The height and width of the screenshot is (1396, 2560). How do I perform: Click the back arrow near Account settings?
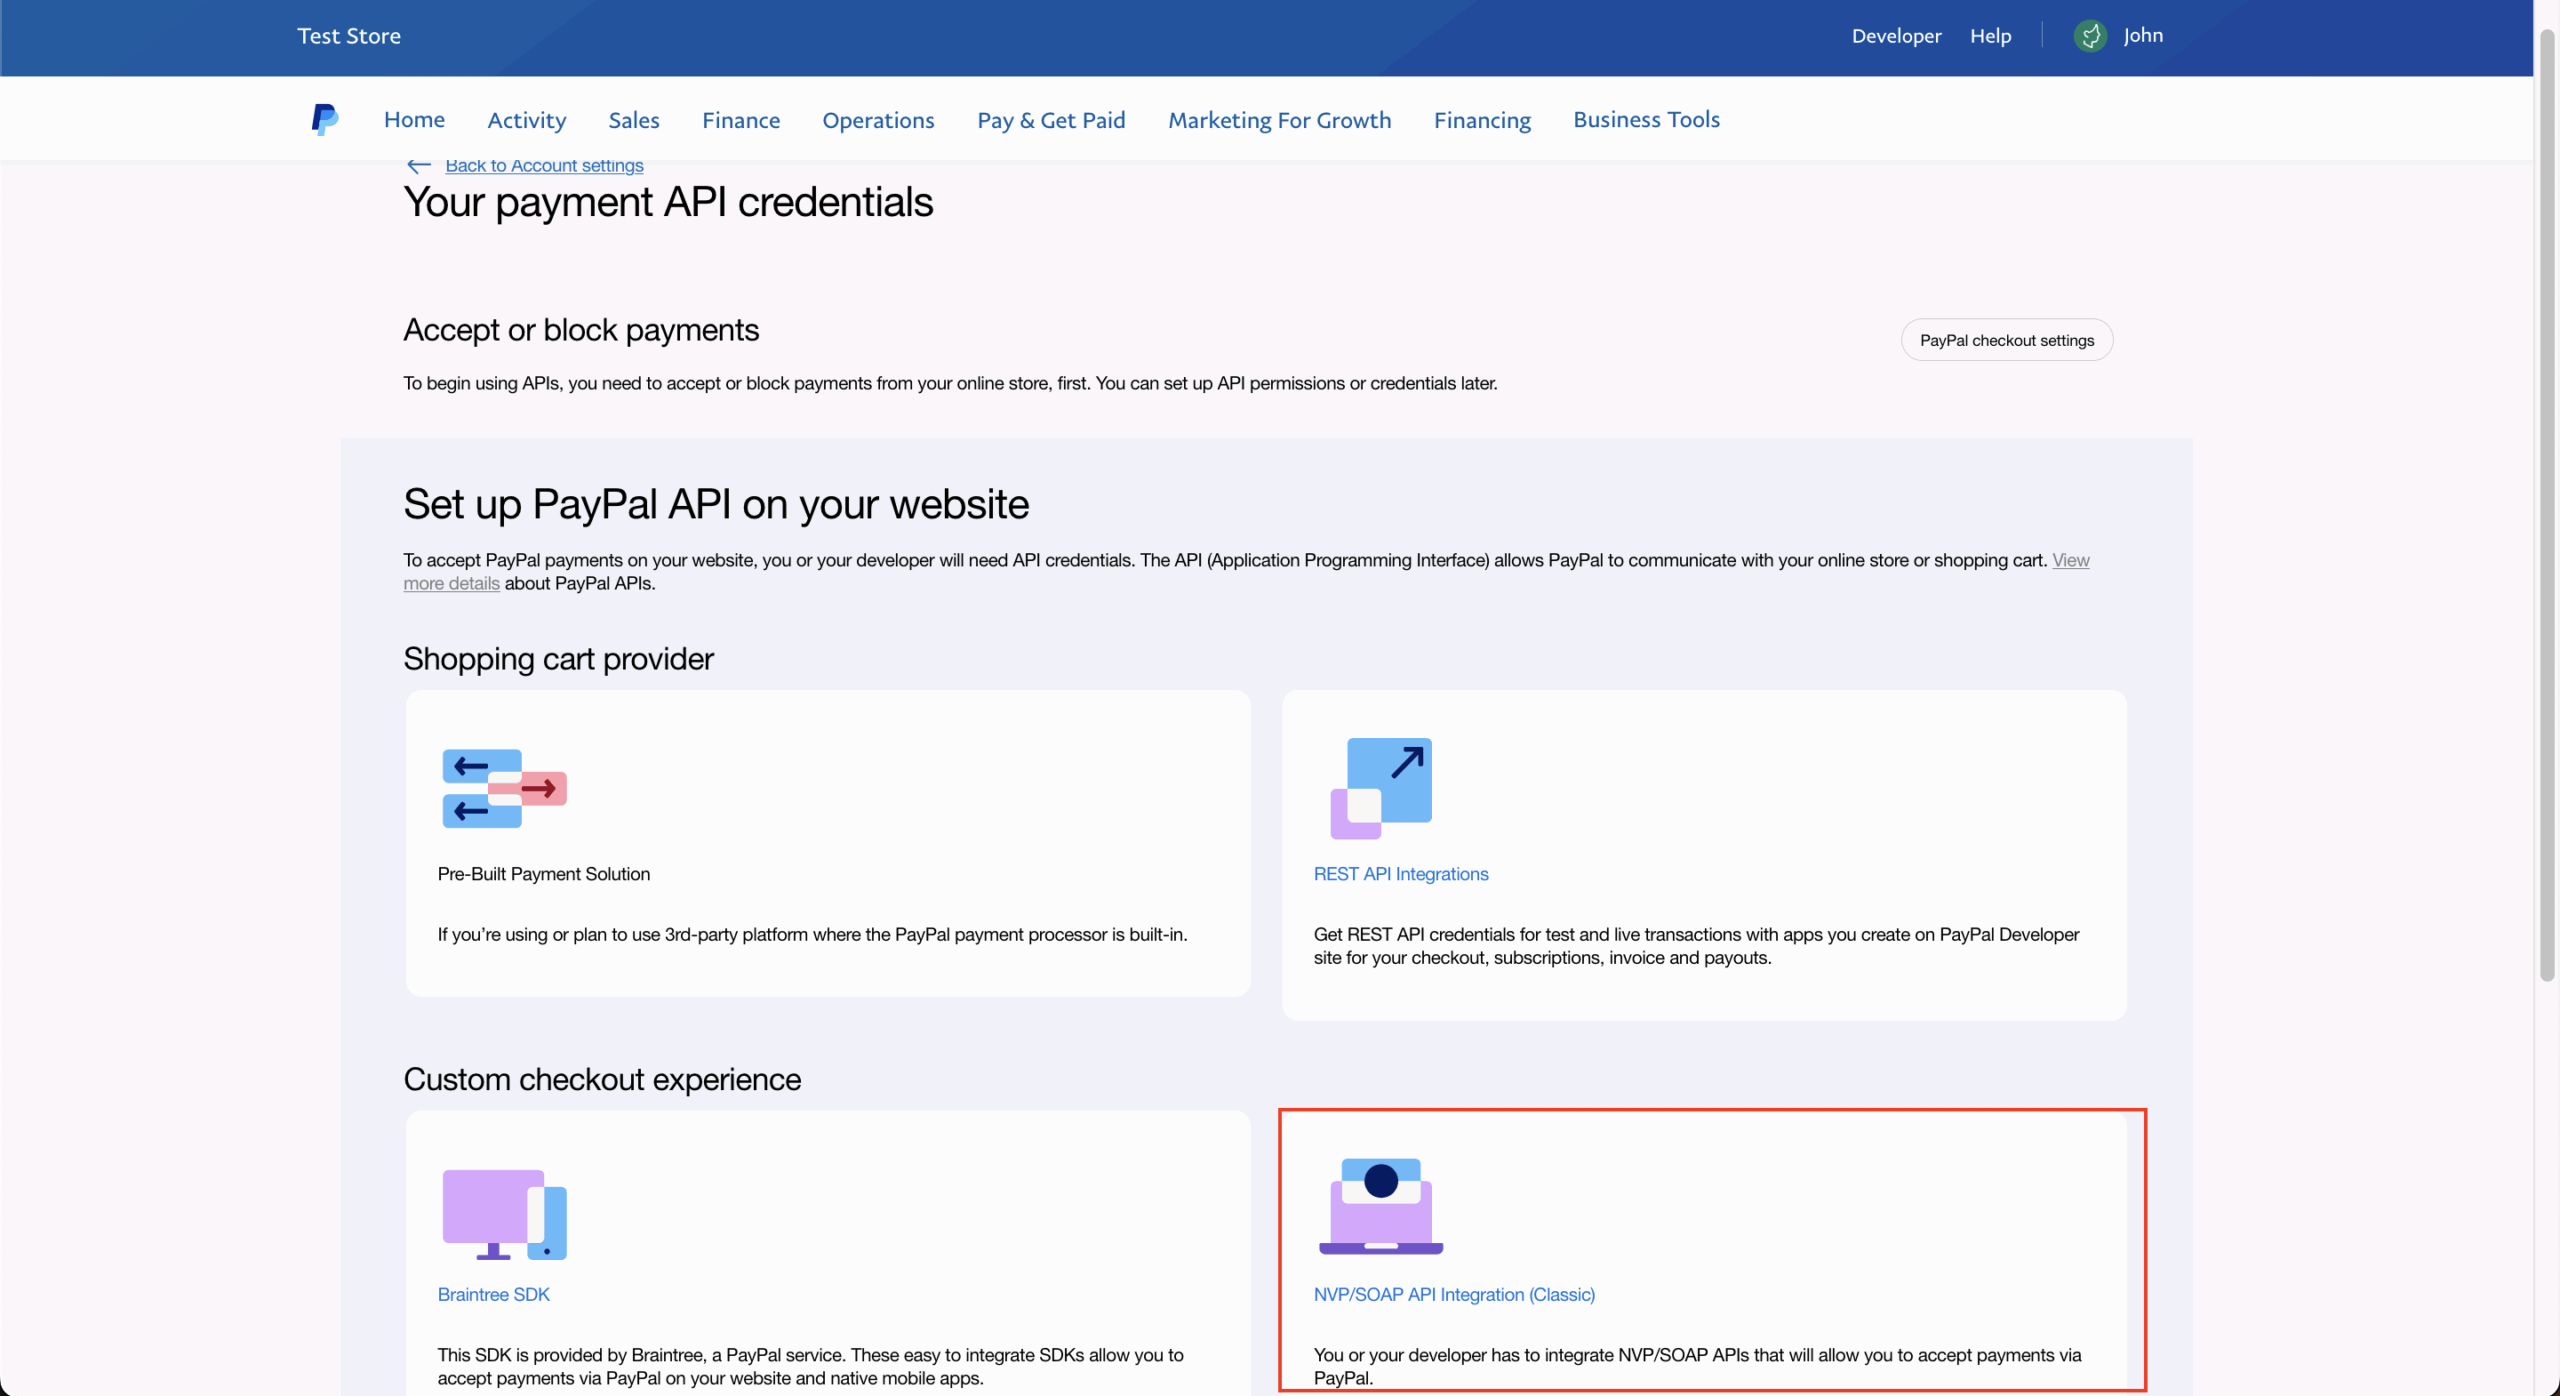pyautogui.click(x=417, y=165)
